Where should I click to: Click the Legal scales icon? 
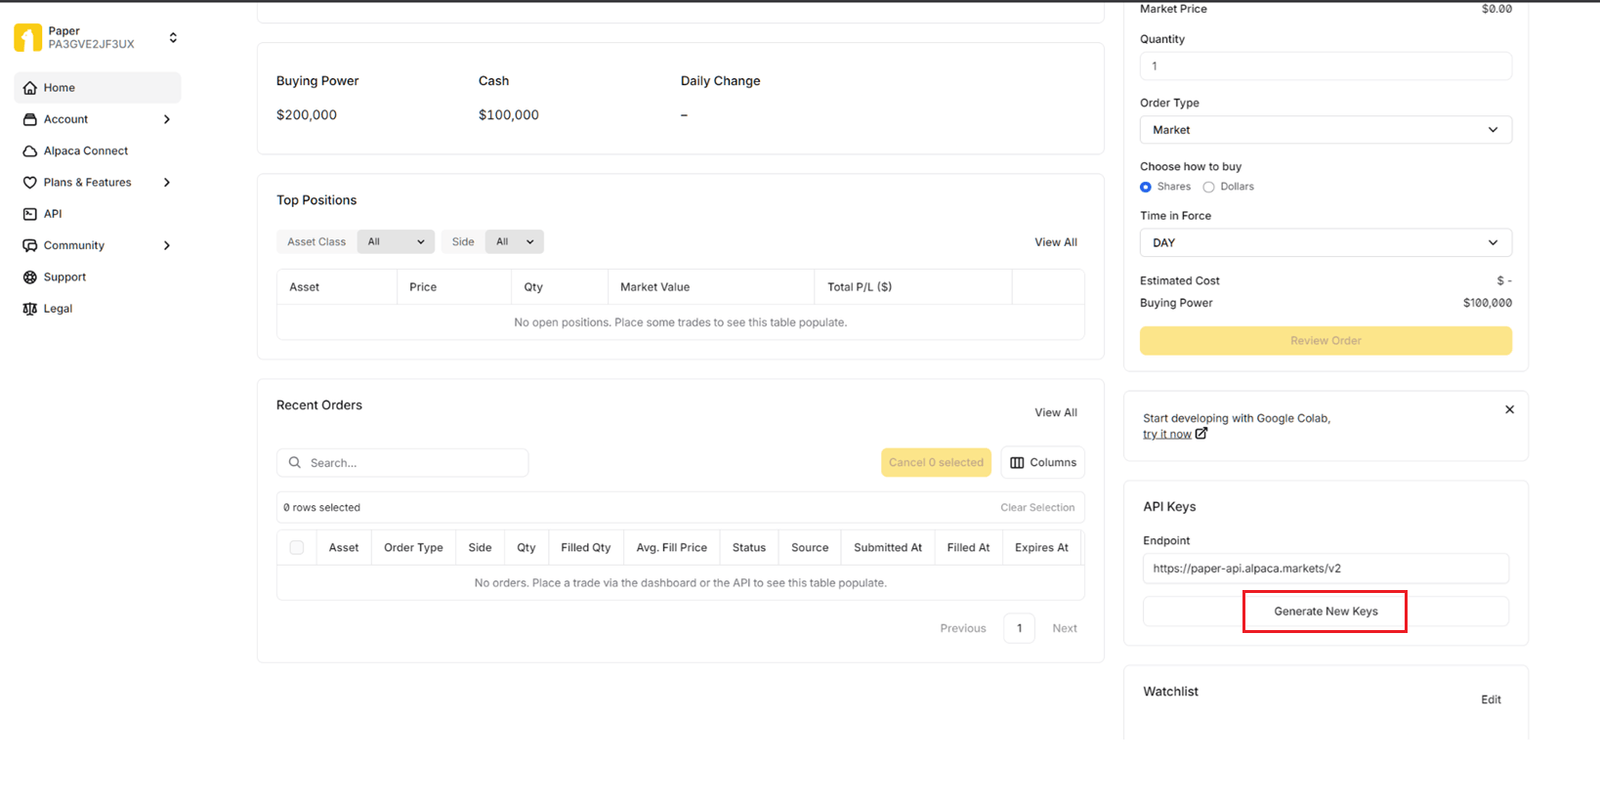30,309
